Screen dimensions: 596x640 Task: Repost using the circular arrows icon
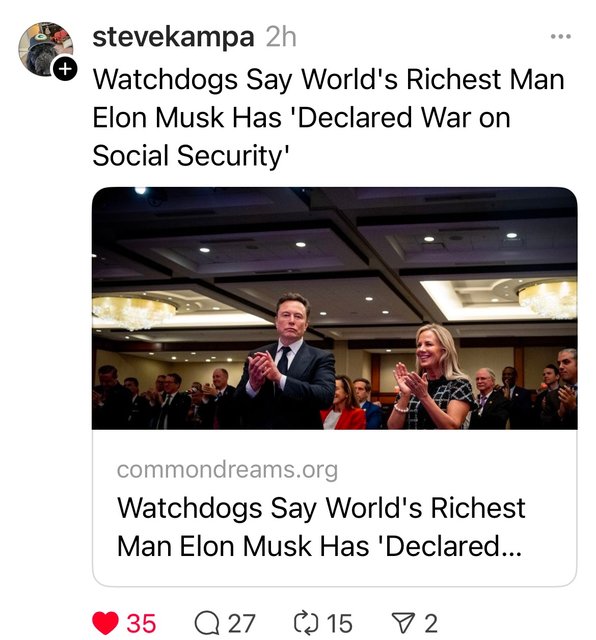[307, 623]
